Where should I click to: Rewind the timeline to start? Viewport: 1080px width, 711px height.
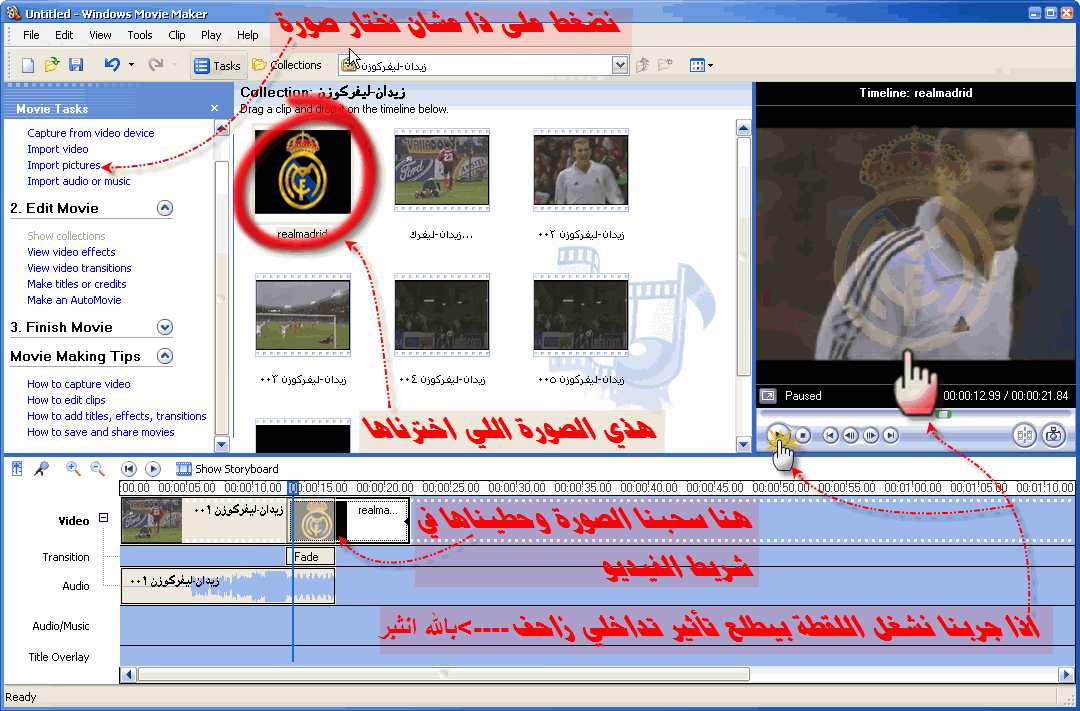(128, 469)
